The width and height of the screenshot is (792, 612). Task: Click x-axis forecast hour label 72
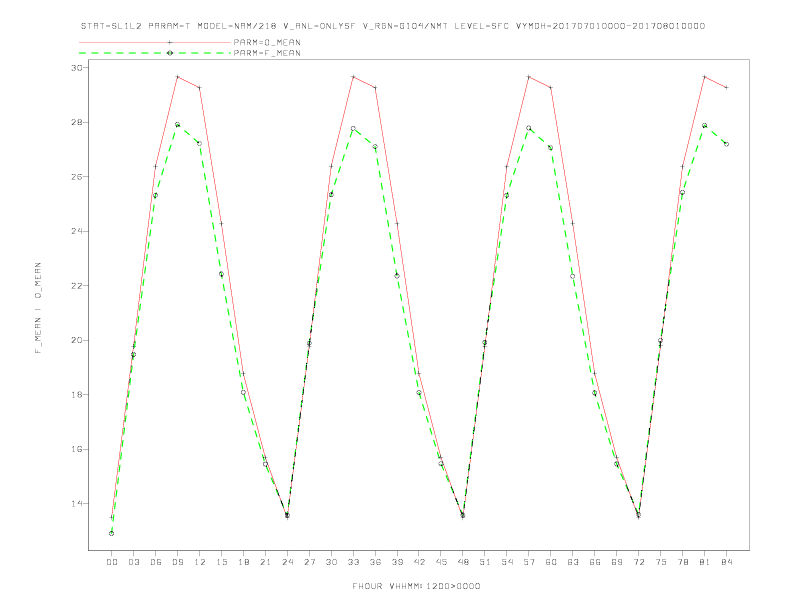pos(639,562)
